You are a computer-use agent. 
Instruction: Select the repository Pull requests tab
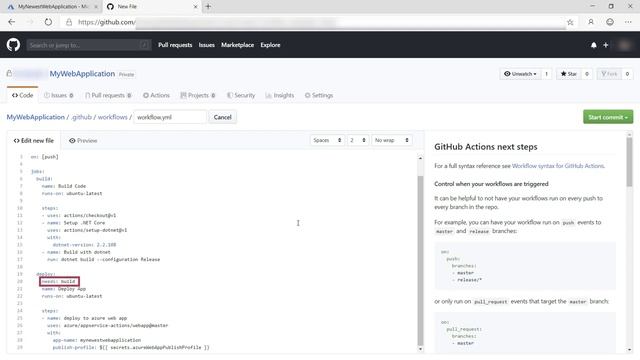click(x=108, y=95)
